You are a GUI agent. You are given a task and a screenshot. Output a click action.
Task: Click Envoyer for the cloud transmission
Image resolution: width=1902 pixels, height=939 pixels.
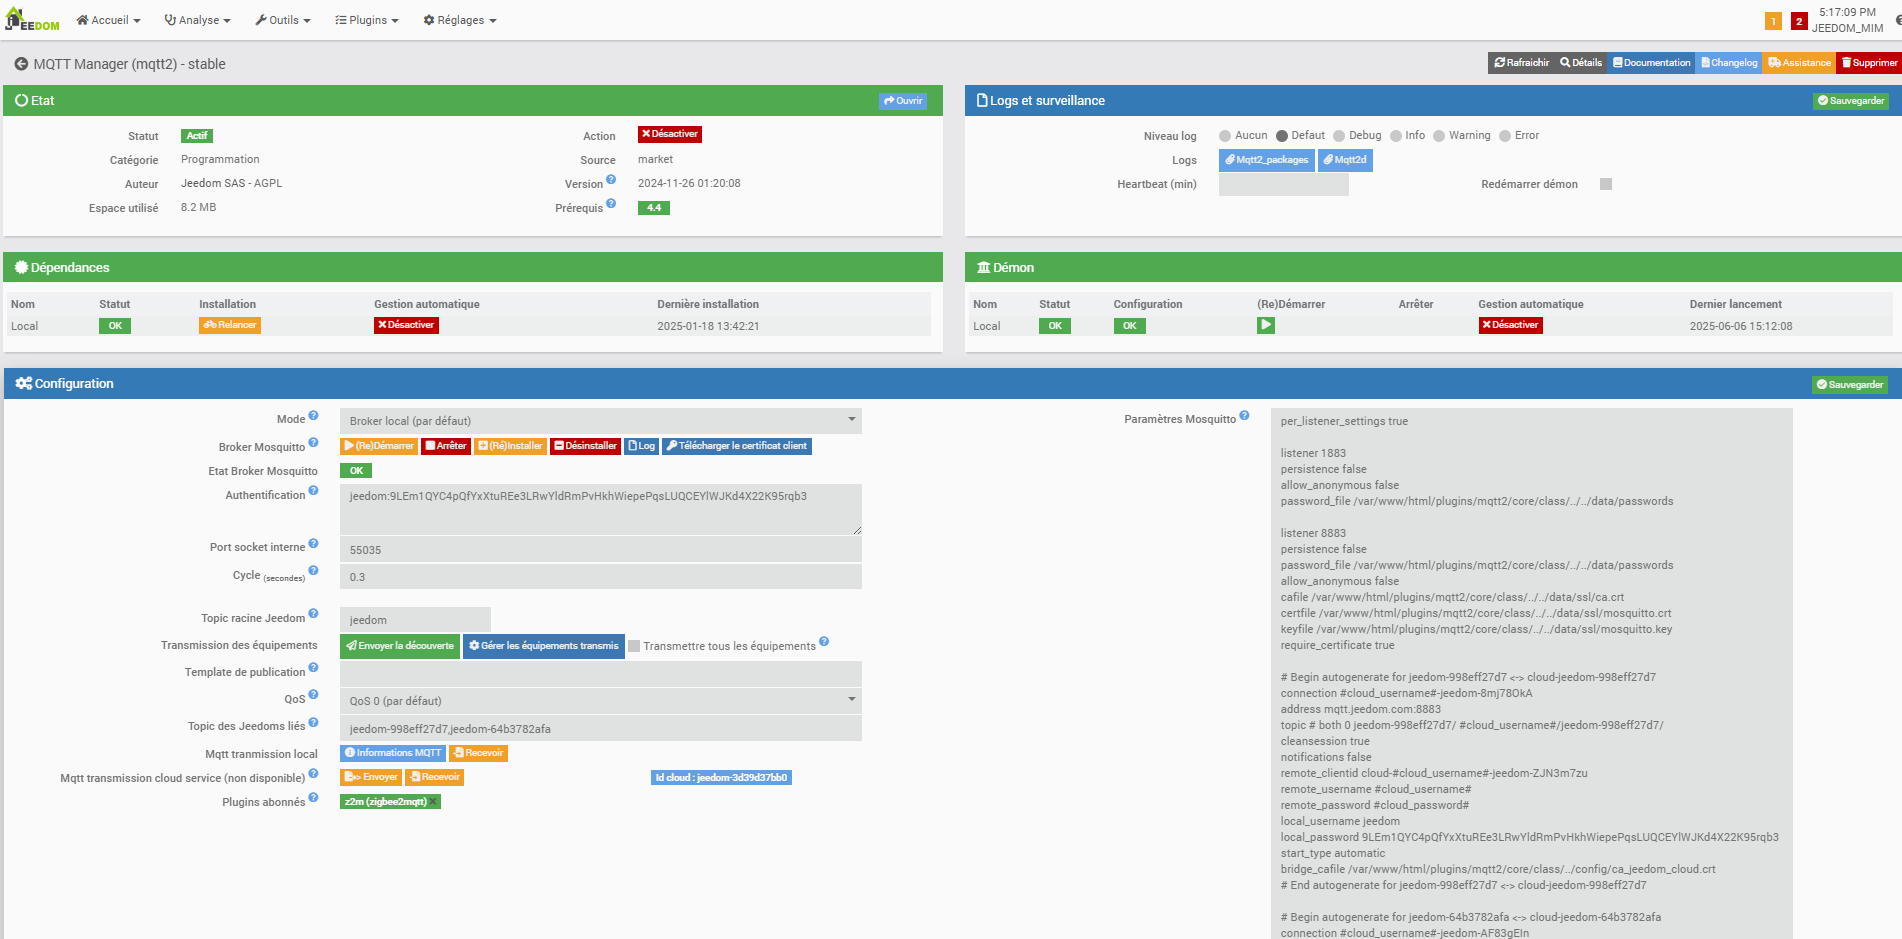coord(371,777)
